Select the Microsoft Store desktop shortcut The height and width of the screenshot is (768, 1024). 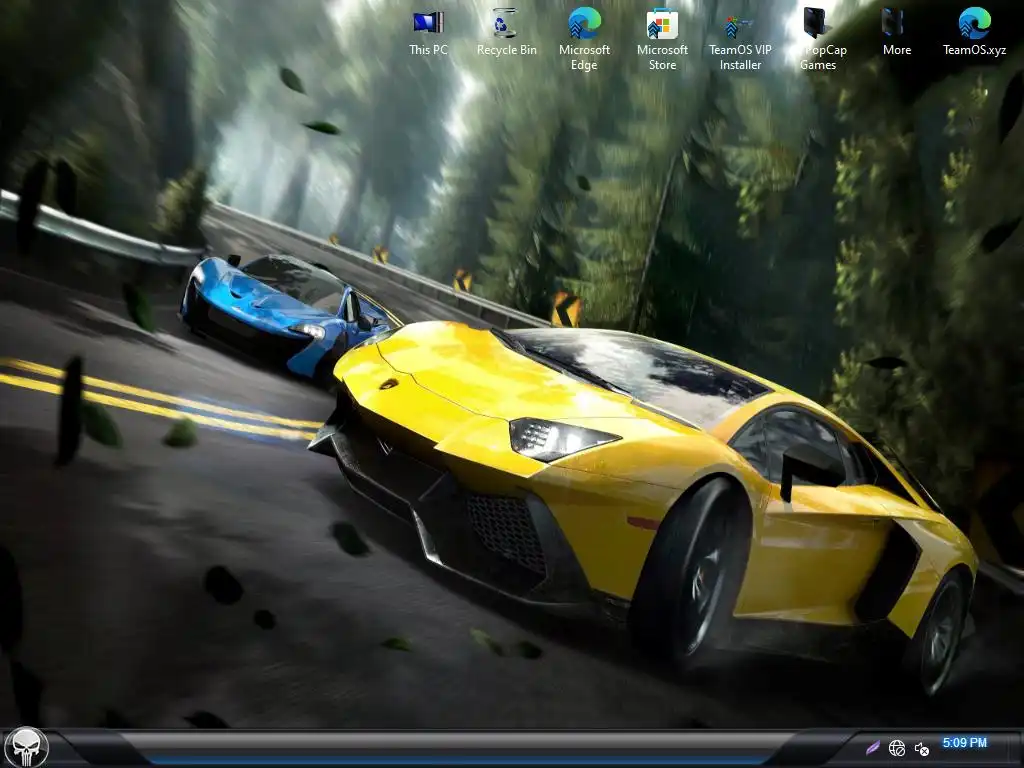click(662, 39)
